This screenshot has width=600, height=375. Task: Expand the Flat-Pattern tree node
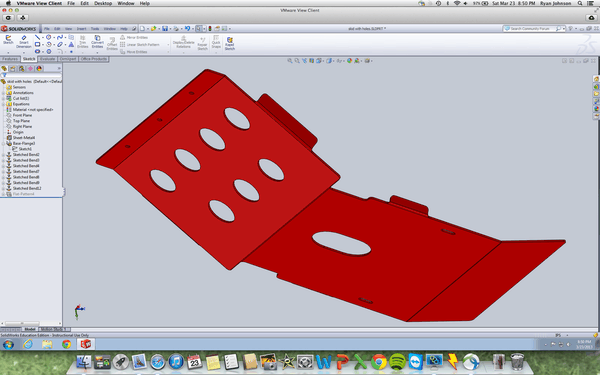click(3, 194)
